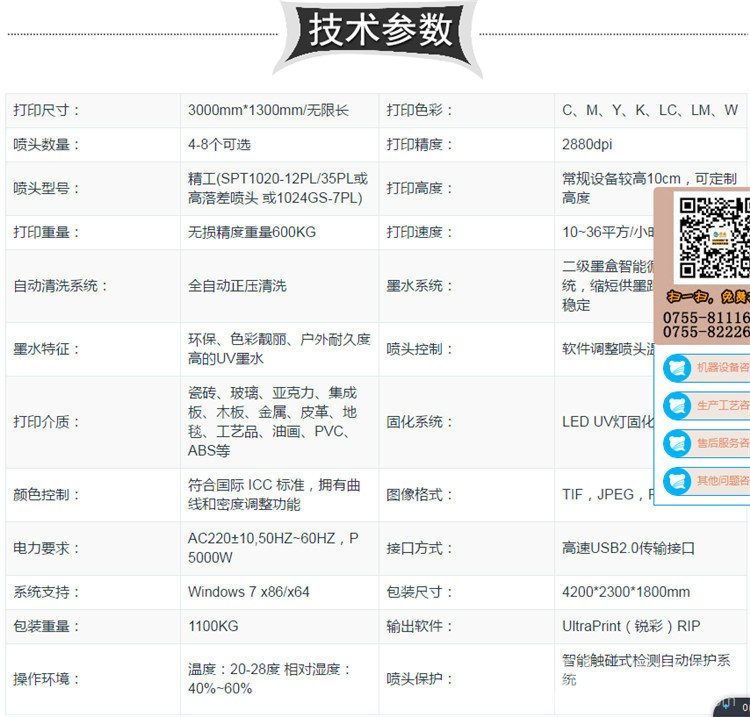The height and width of the screenshot is (717, 750).
Task: Select the Windows 7 x86/x64 value
Action: tap(249, 592)
